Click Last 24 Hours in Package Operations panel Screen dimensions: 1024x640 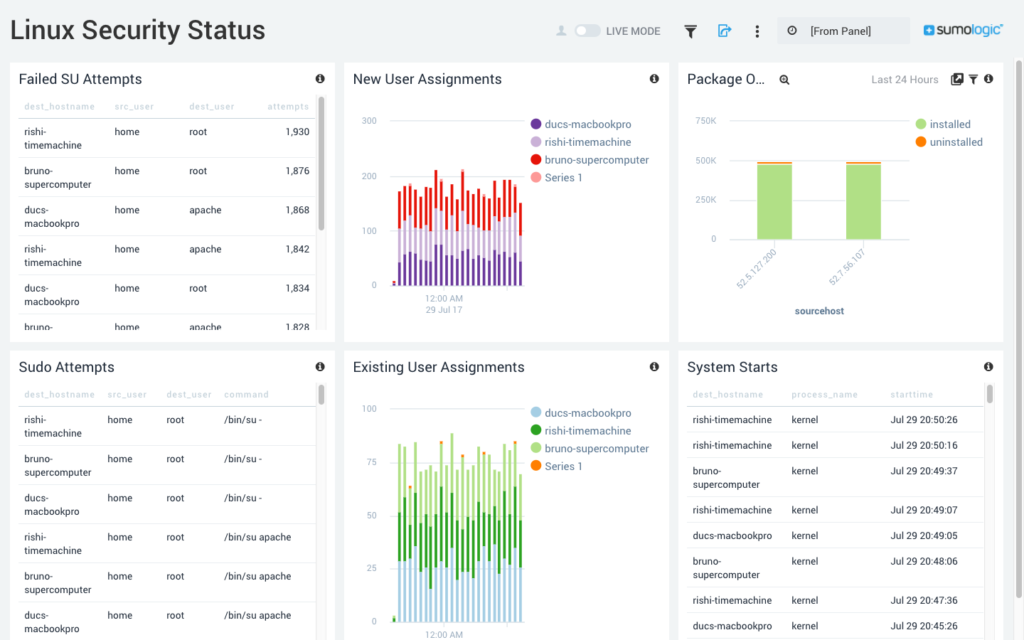point(904,79)
